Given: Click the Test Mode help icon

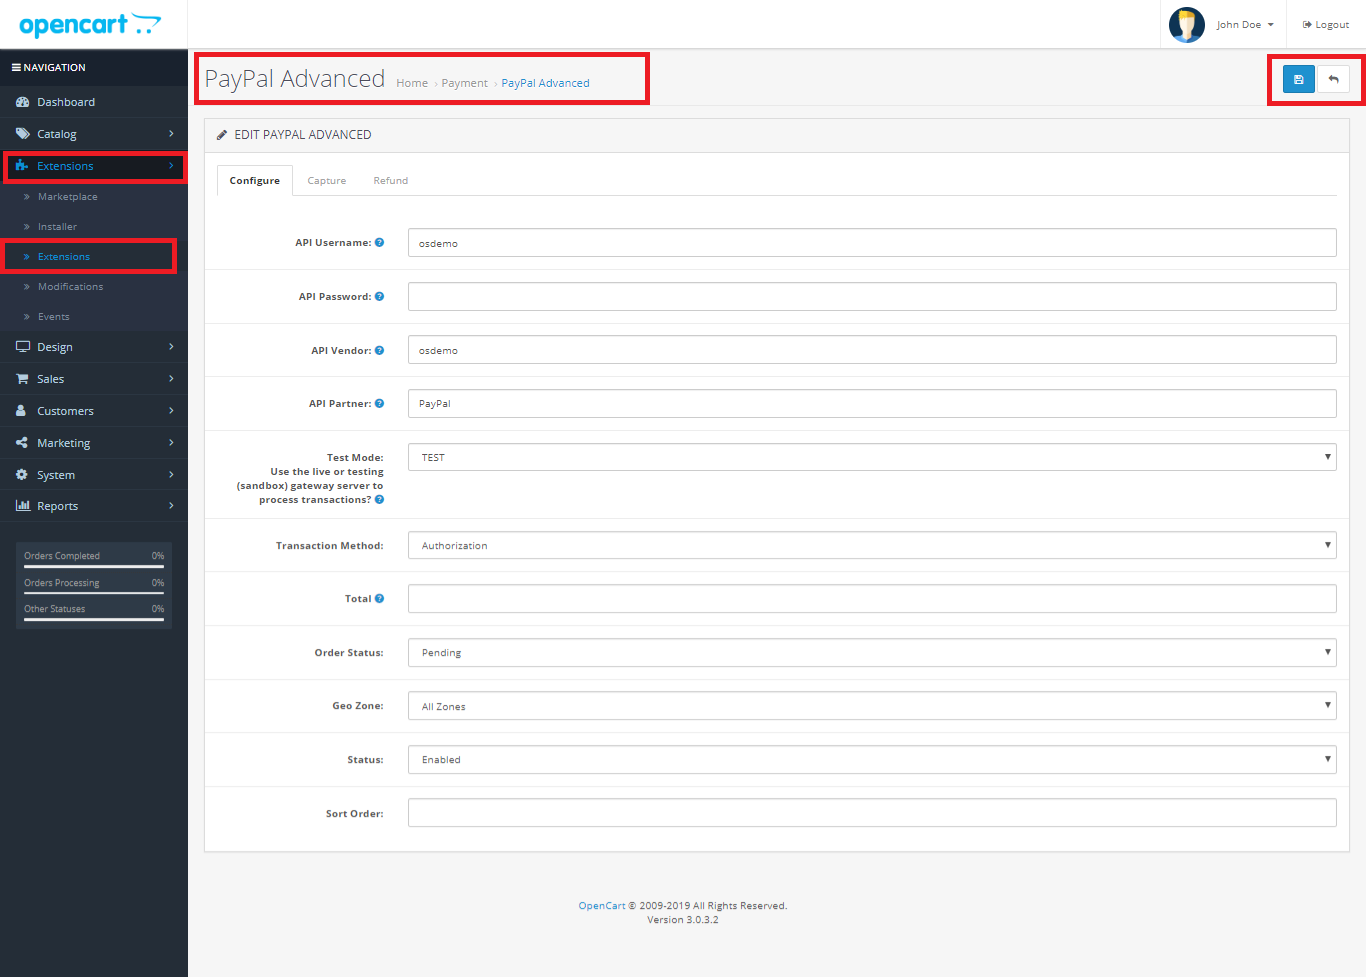Looking at the screenshot, I should coord(379,500).
